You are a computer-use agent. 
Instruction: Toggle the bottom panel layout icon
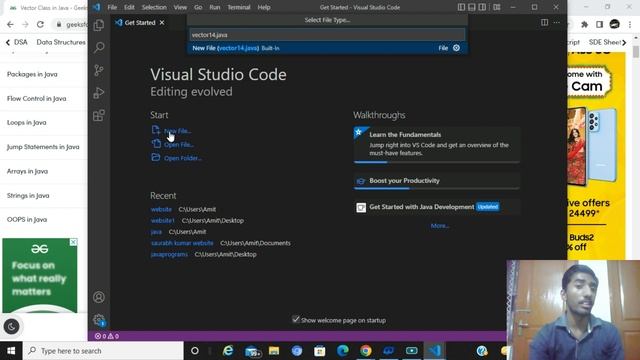472,7
